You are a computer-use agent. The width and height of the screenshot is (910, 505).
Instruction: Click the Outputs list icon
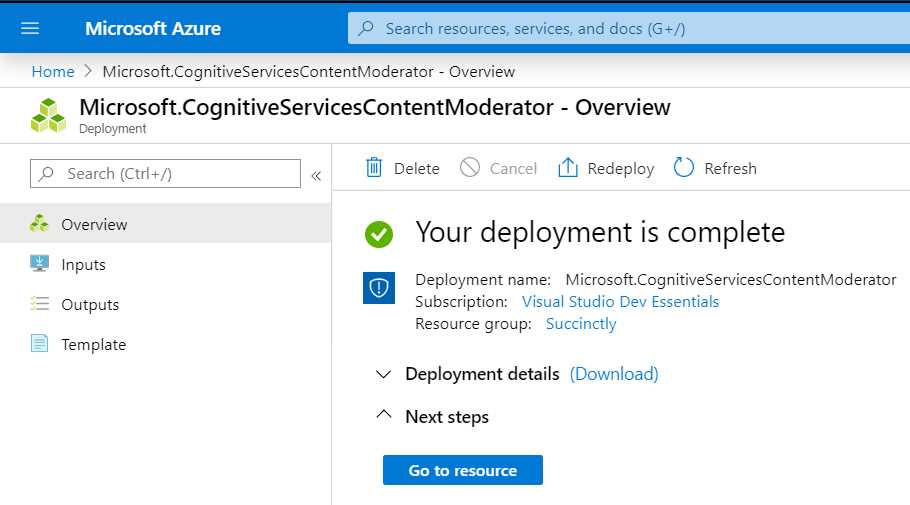tap(39, 304)
